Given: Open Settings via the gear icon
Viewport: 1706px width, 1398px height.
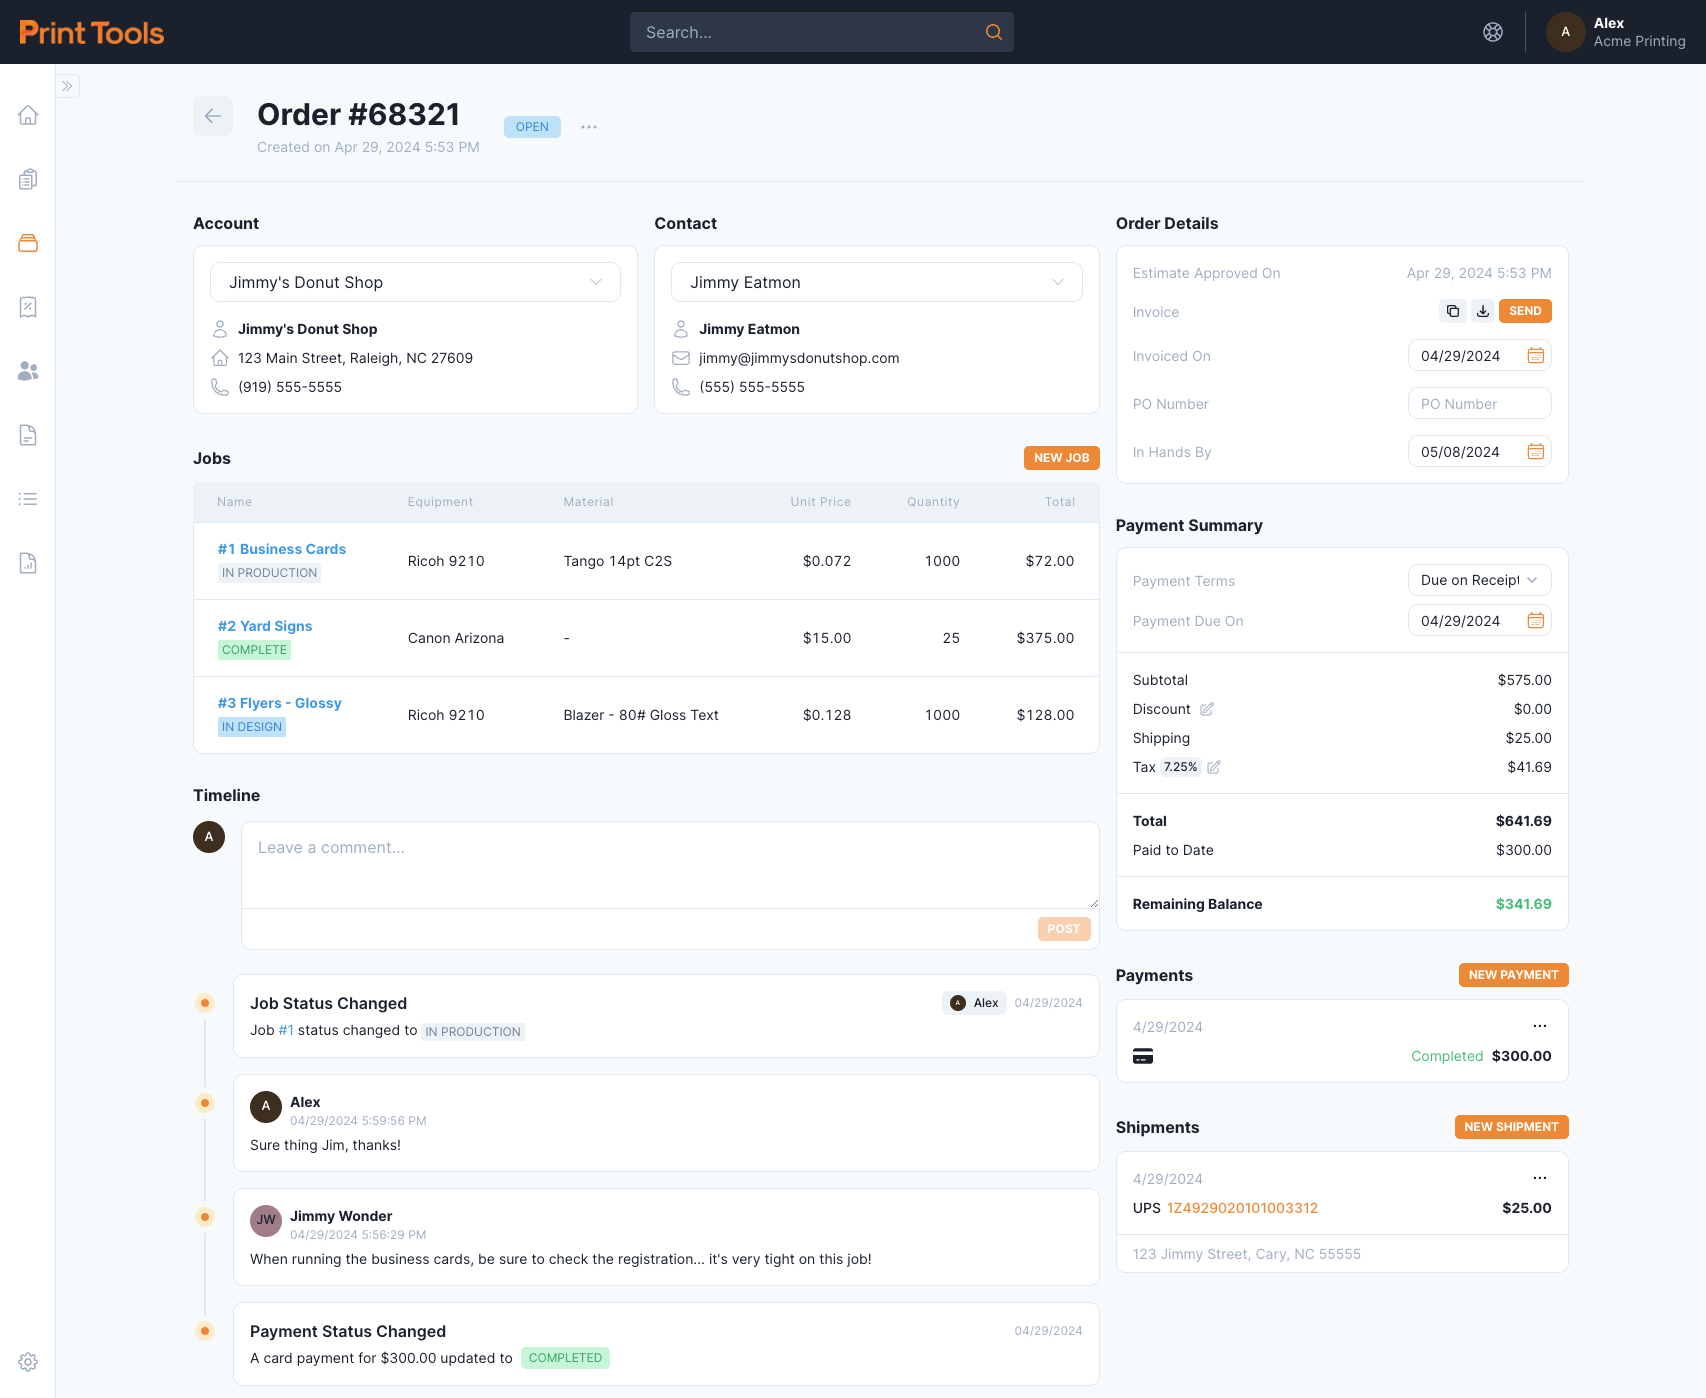Looking at the screenshot, I should click(28, 1362).
